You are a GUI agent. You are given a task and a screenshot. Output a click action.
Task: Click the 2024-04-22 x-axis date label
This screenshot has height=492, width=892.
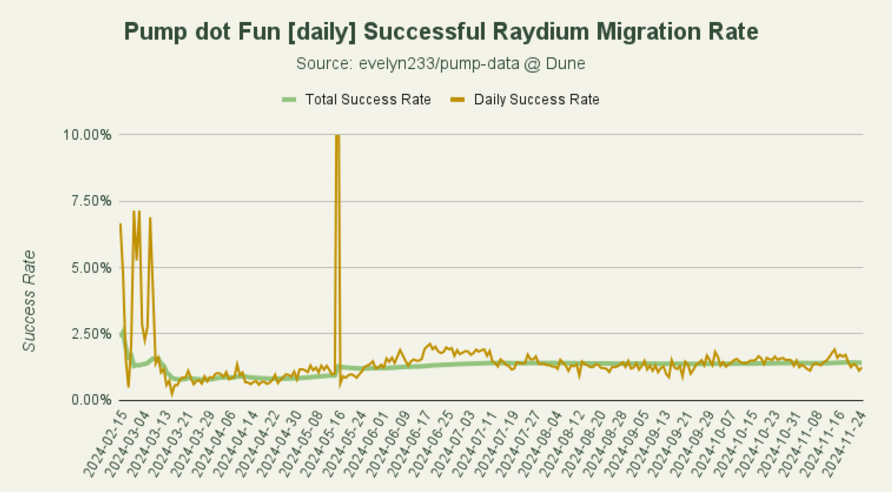pyautogui.click(x=257, y=443)
